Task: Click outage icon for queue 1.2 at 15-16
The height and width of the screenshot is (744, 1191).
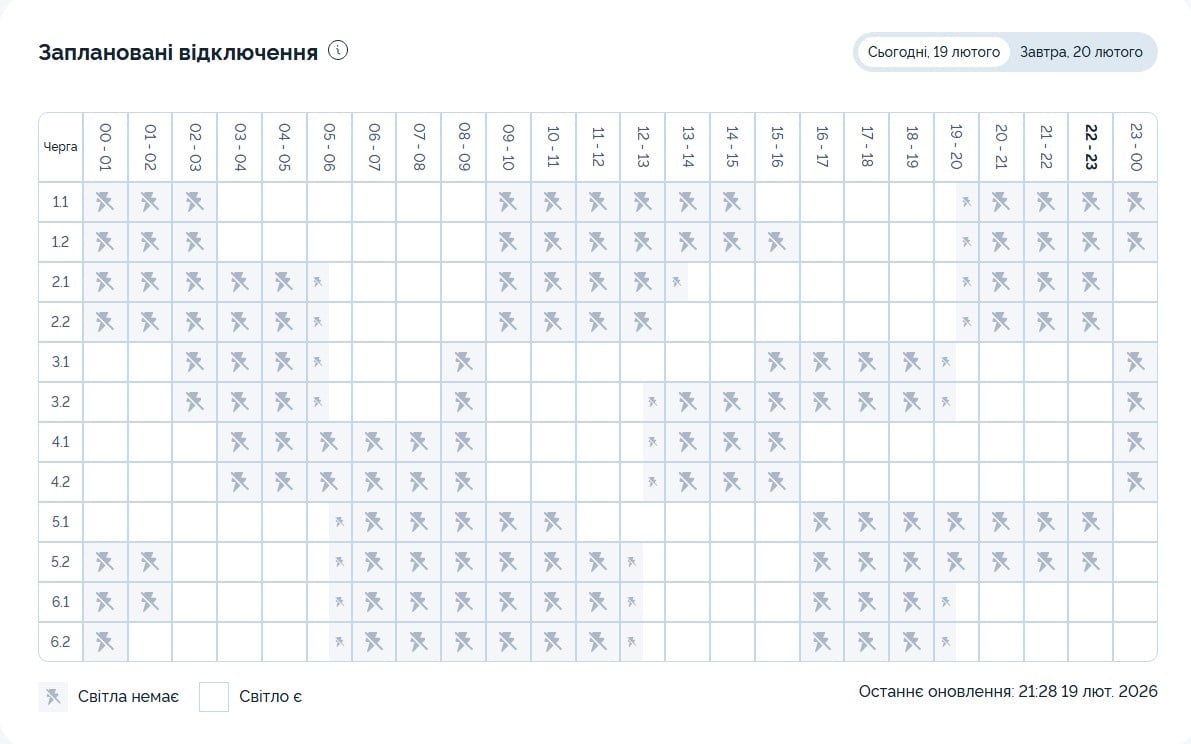Action: [x=777, y=242]
